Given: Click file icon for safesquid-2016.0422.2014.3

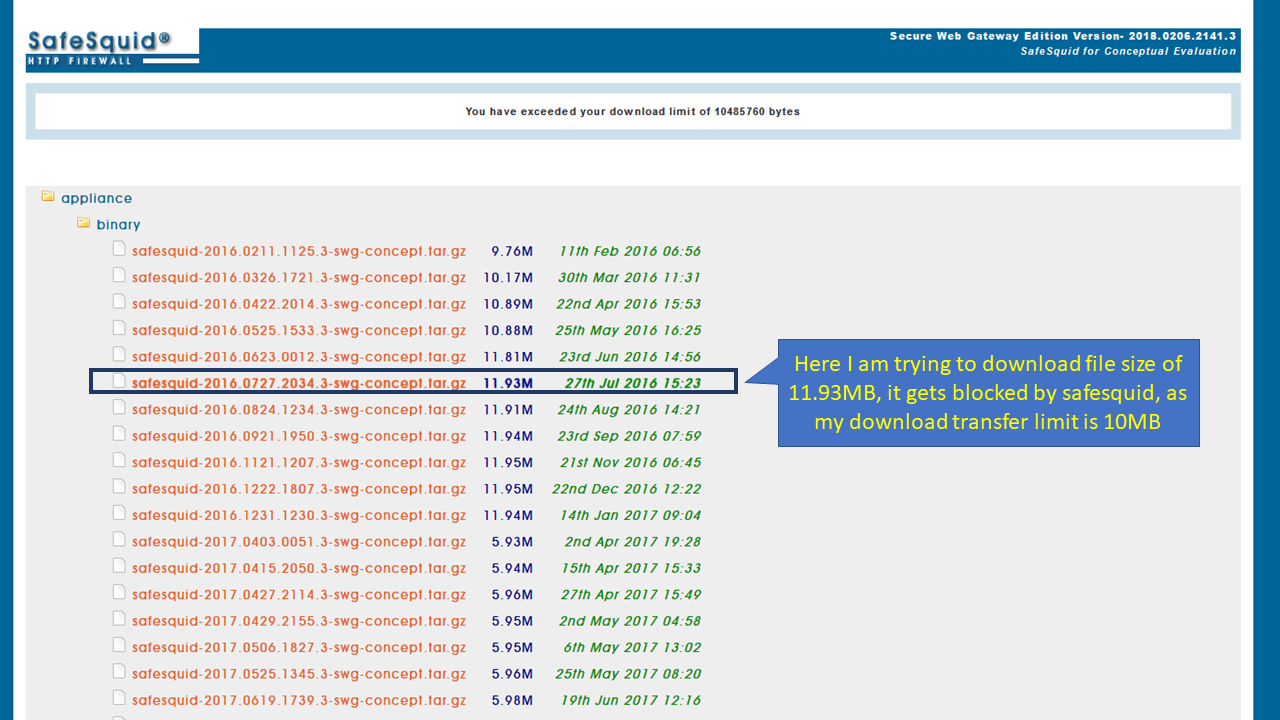Looking at the screenshot, I should (x=119, y=302).
